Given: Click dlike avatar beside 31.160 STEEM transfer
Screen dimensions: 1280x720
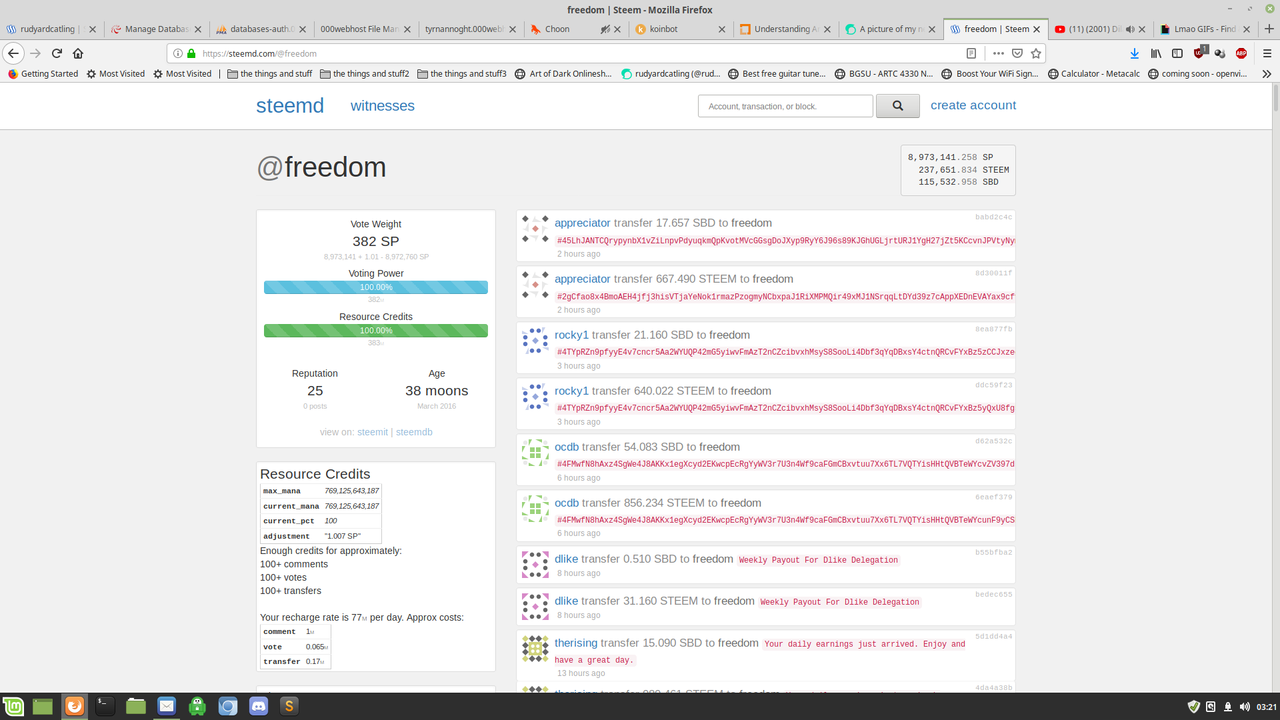Looking at the screenshot, I should [536, 607].
